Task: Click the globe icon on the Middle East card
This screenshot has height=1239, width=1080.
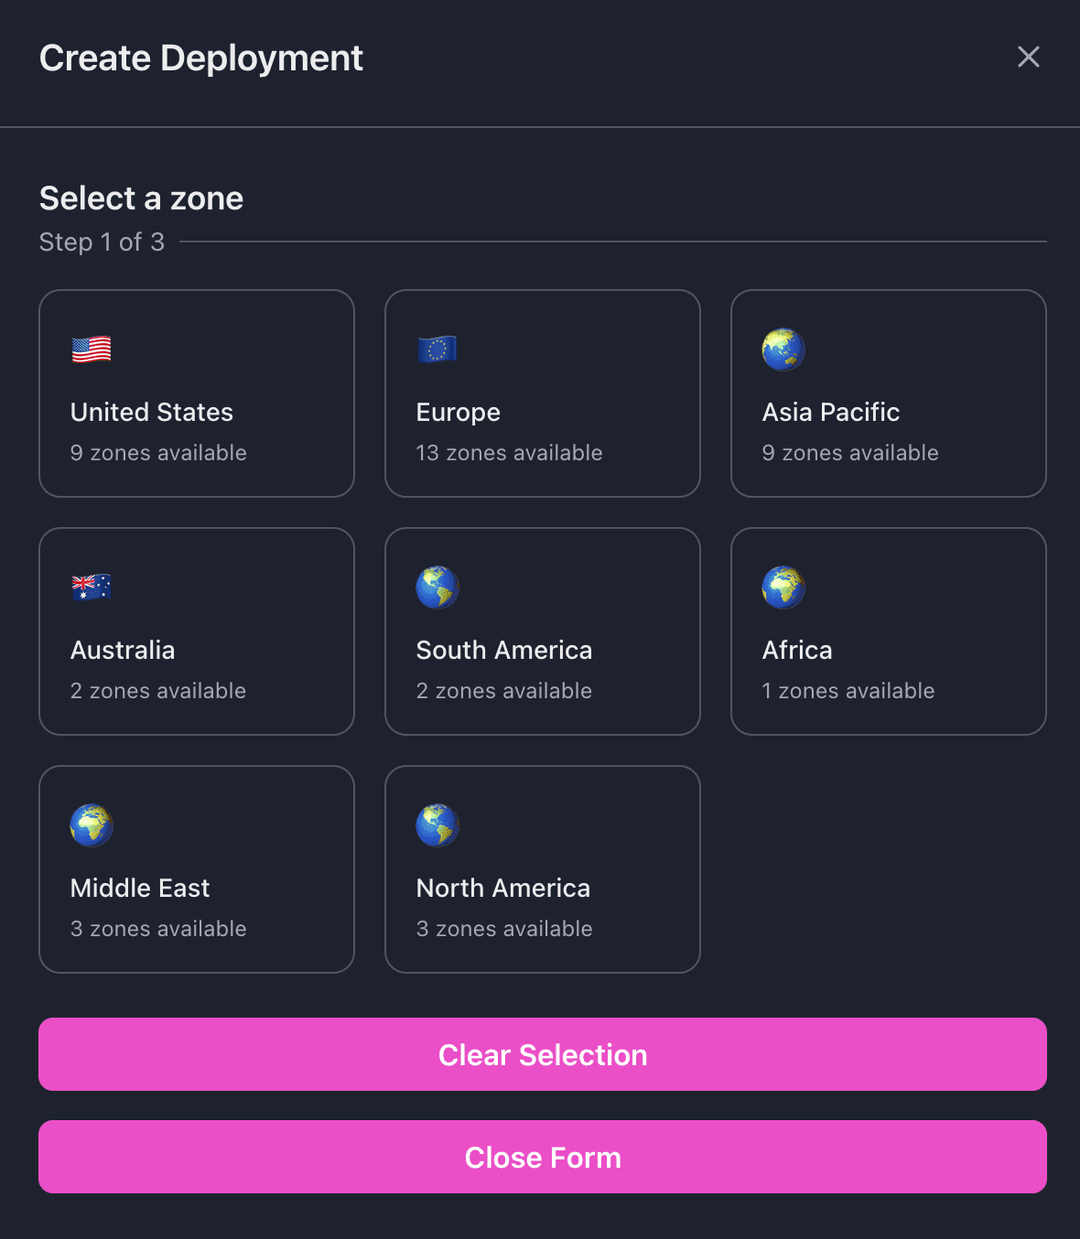Action: tap(91, 825)
